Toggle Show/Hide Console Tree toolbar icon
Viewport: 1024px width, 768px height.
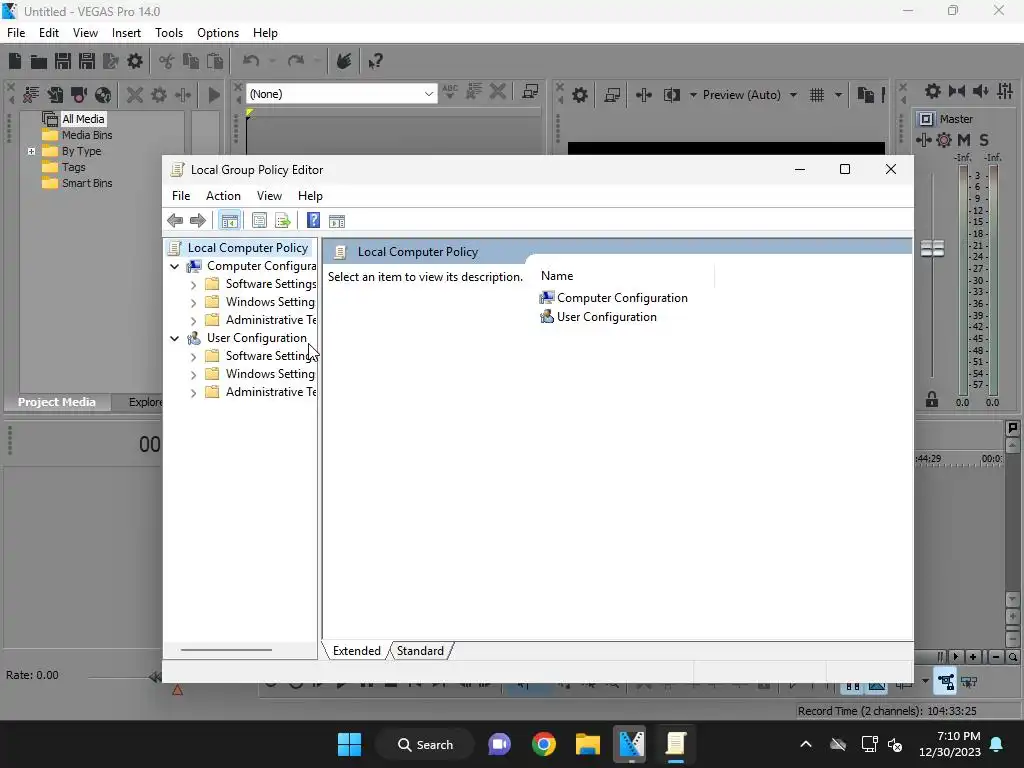click(229, 221)
